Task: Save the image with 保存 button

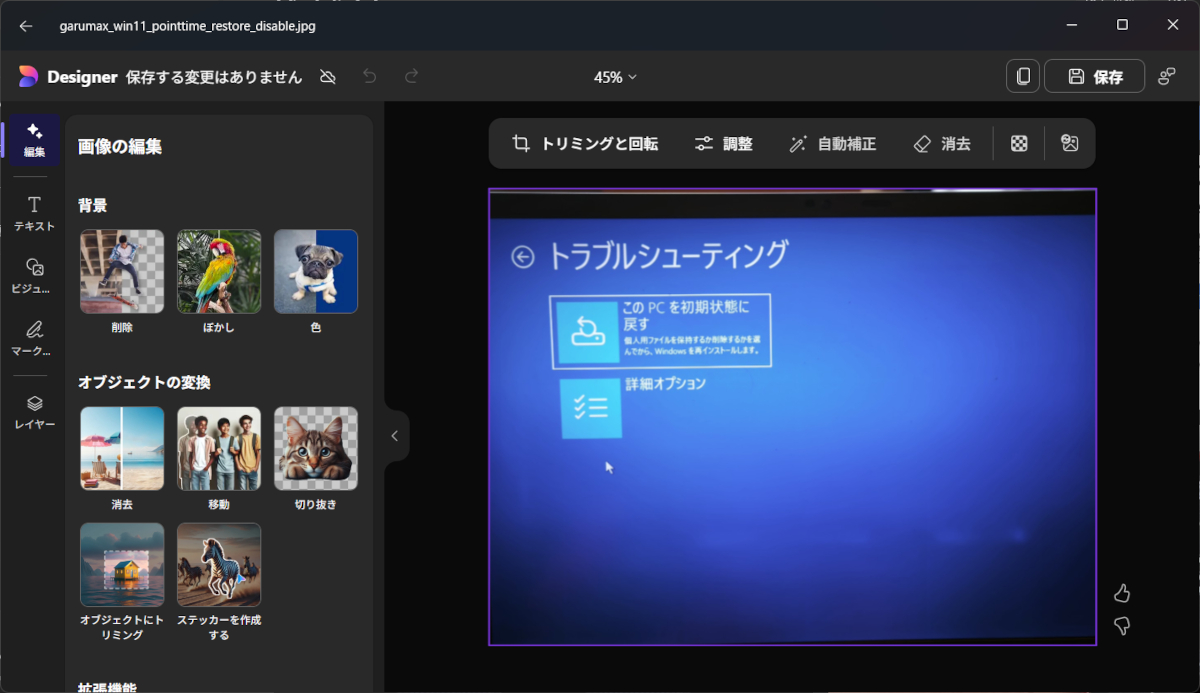Action: tap(1095, 77)
